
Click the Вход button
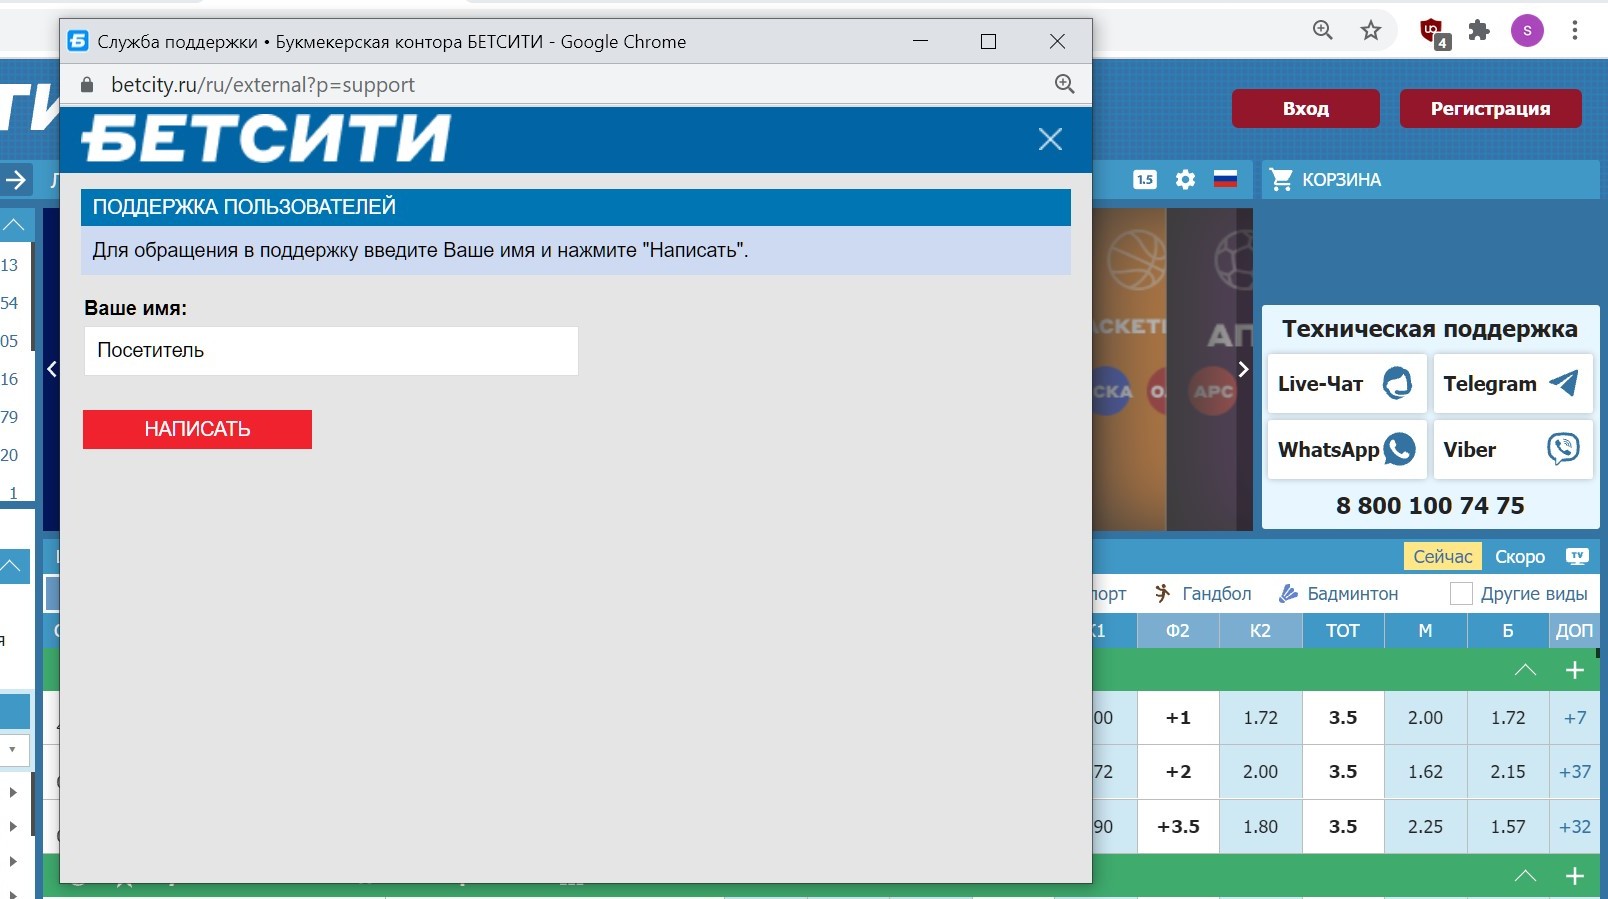click(x=1306, y=108)
